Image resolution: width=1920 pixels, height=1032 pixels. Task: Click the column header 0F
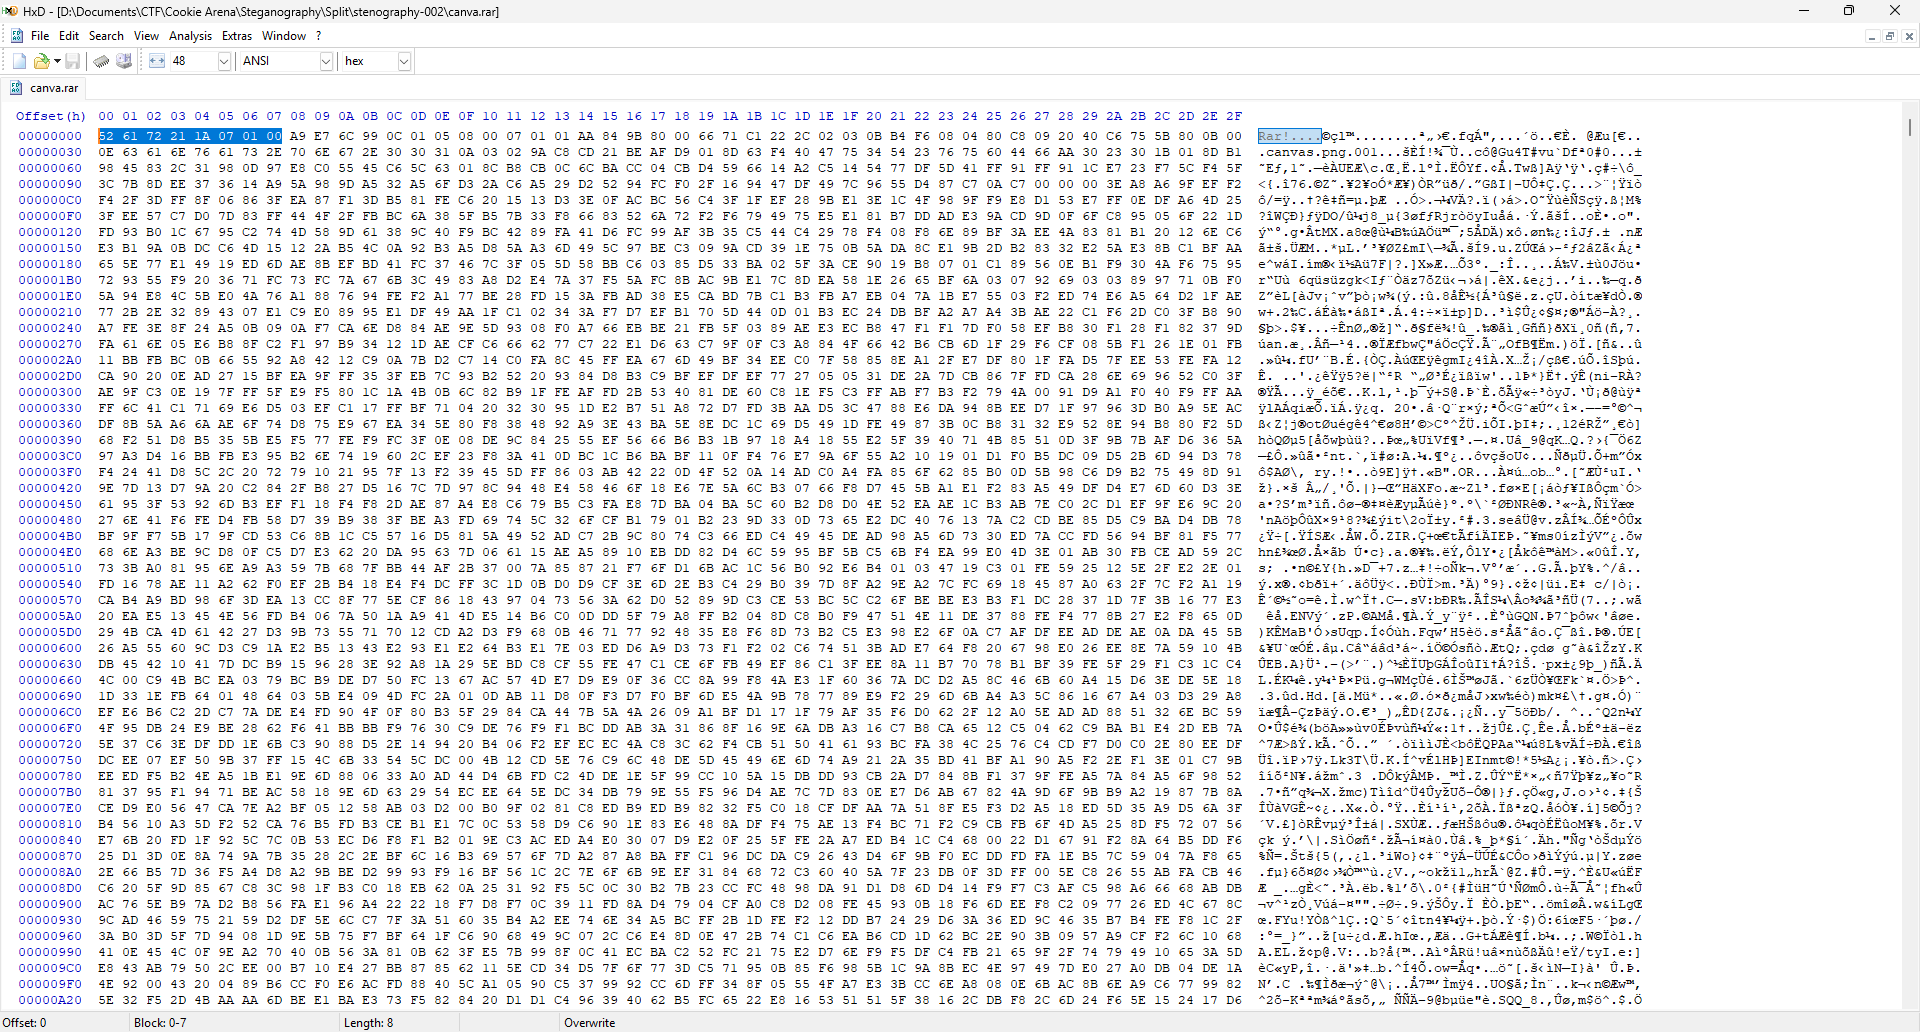pos(466,116)
